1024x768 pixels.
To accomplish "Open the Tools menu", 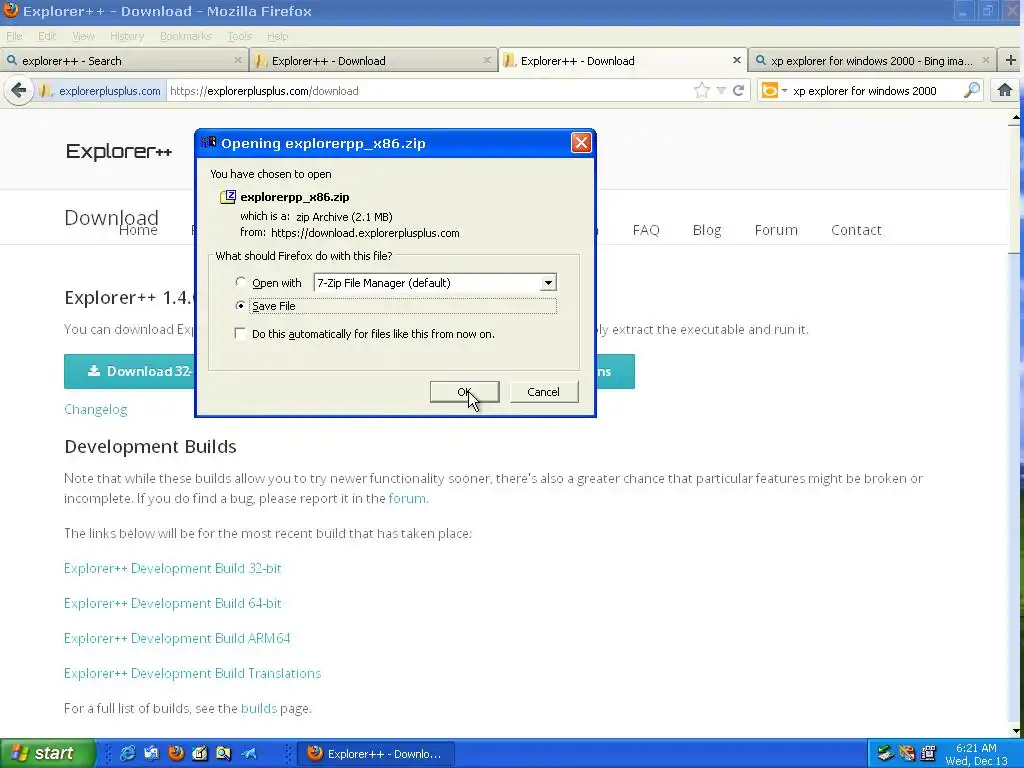I will (239, 36).
